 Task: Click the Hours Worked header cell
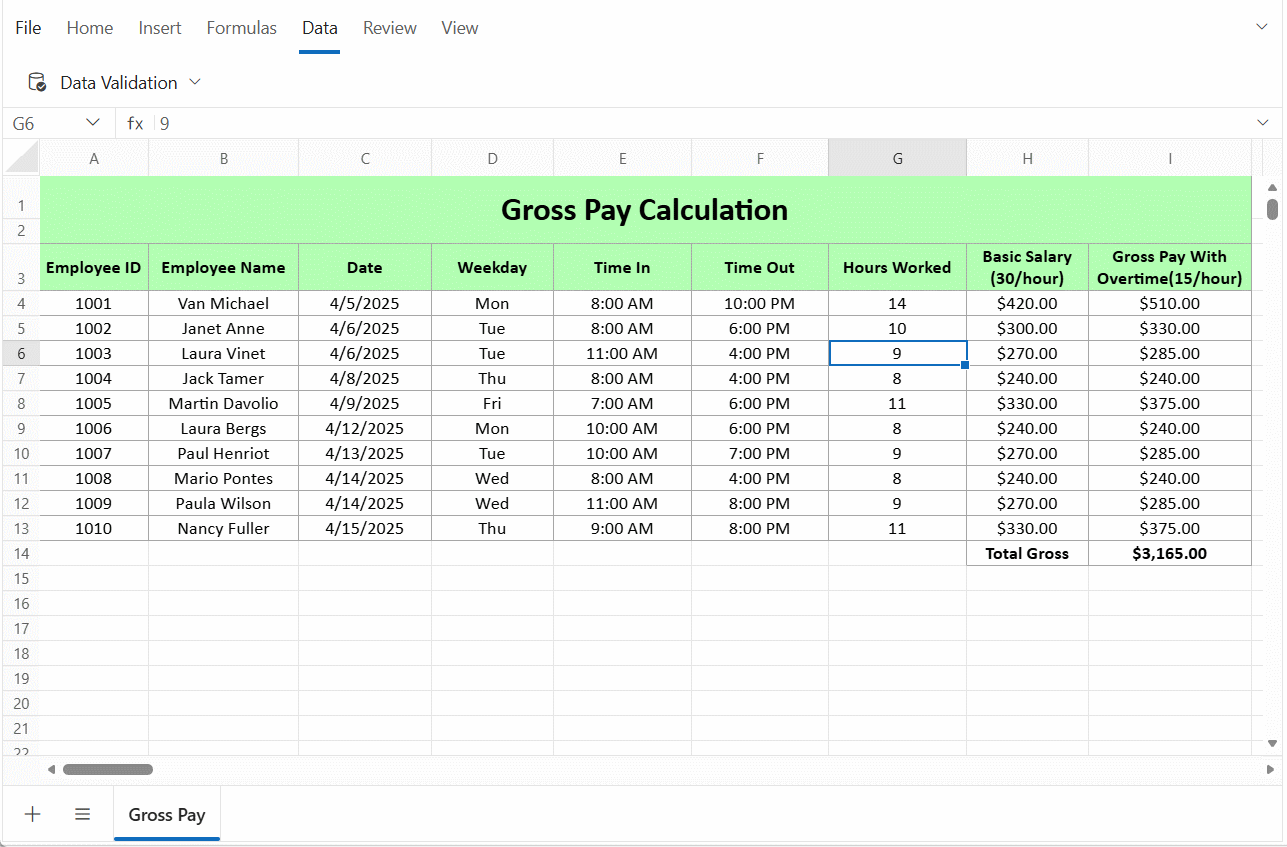(897, 267)
